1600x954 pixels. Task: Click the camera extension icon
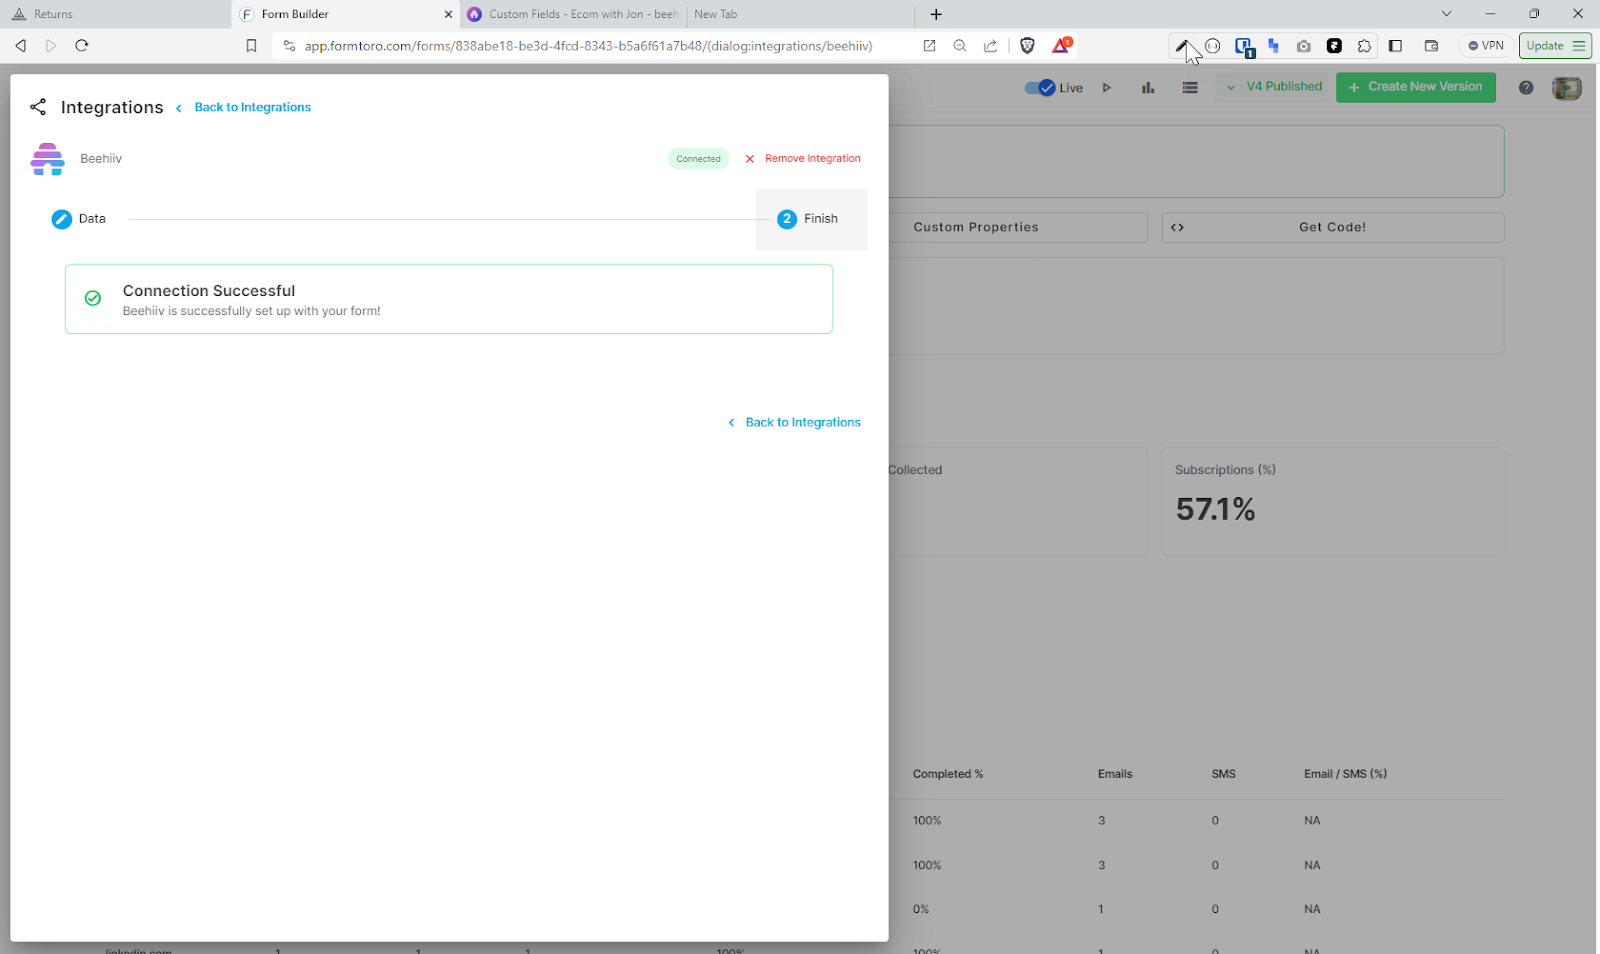(x=1304, y=46)
